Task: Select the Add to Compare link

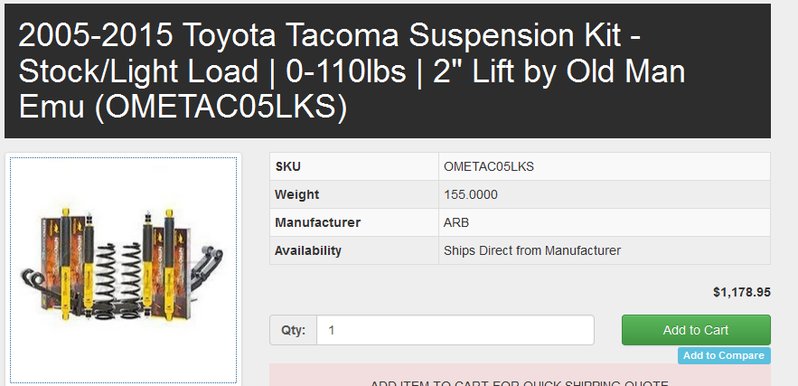Action: pyautogui.click(x=724, y=355)
